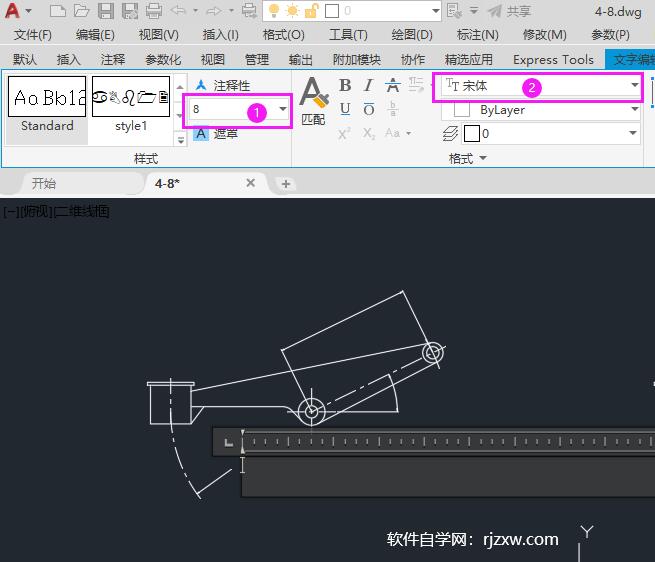Click the batch plot icon
655x562 pixels.
[x=249, y=11]
